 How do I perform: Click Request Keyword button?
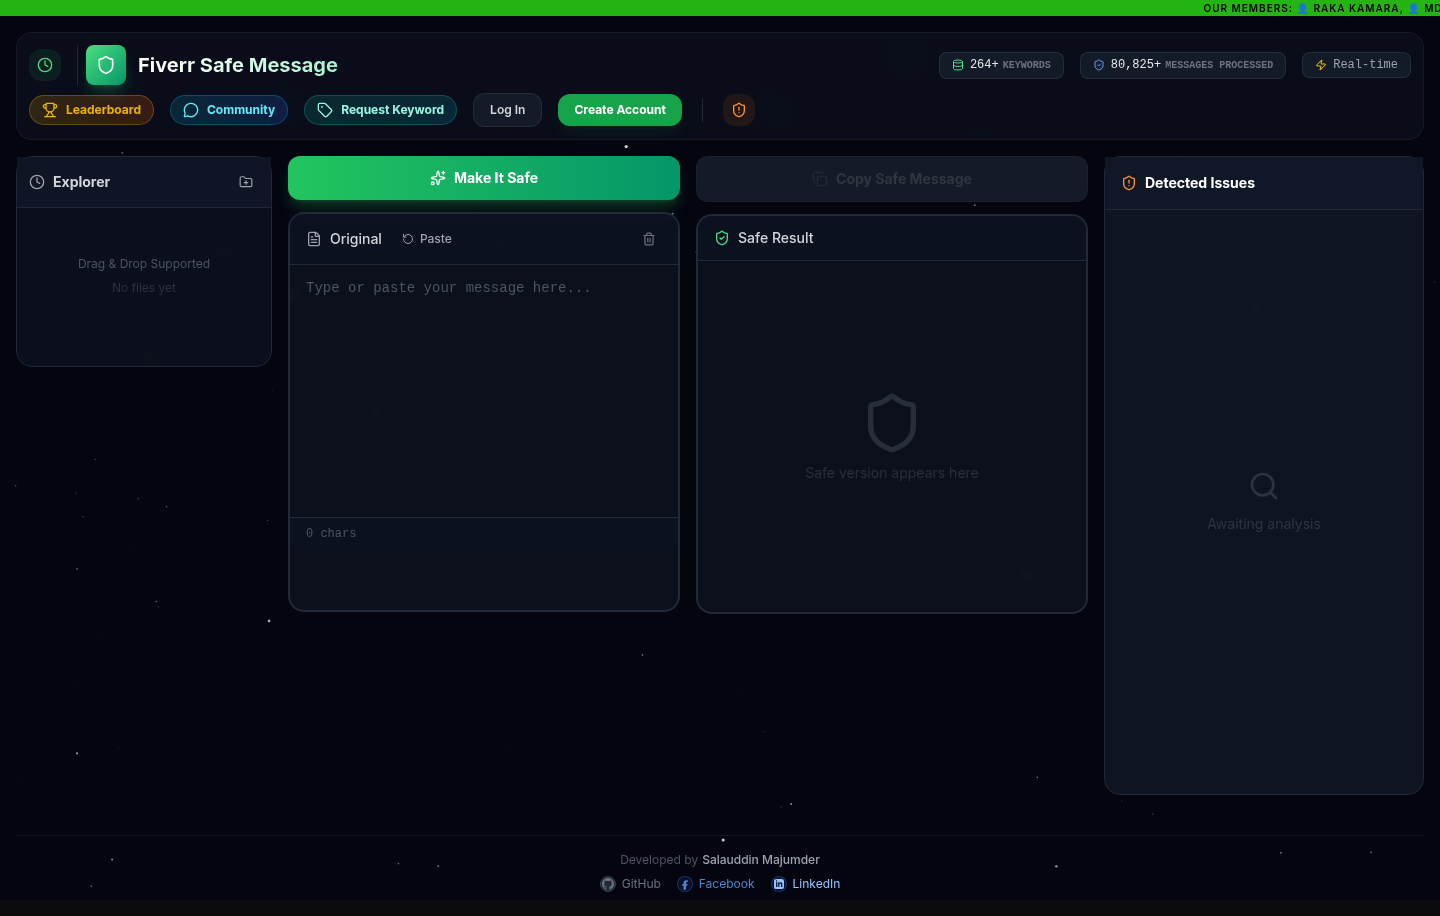pos(380,110)
